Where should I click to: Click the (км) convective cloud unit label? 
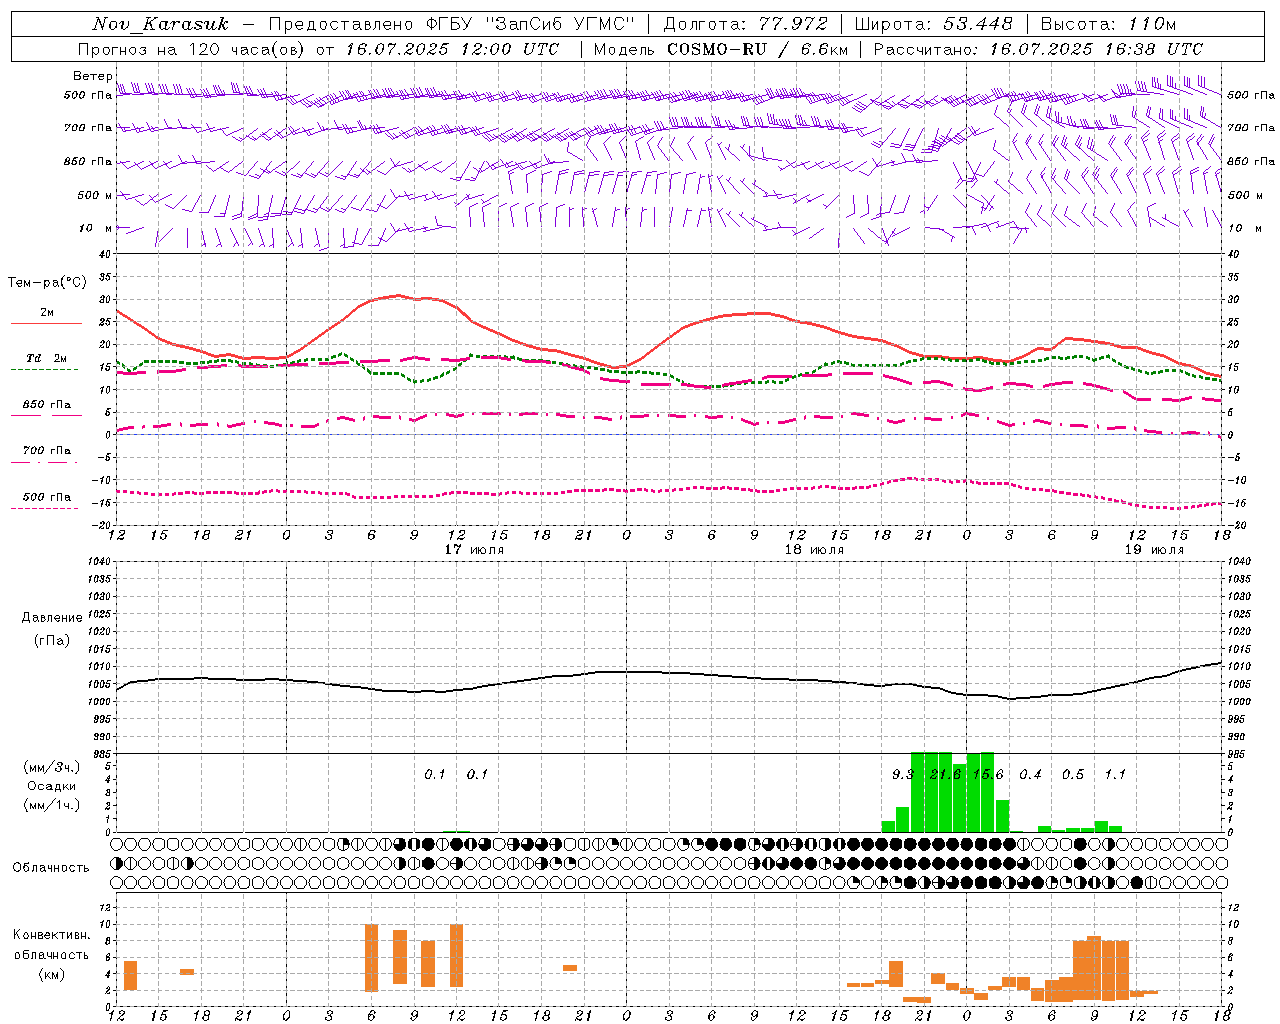coord(52,974)
